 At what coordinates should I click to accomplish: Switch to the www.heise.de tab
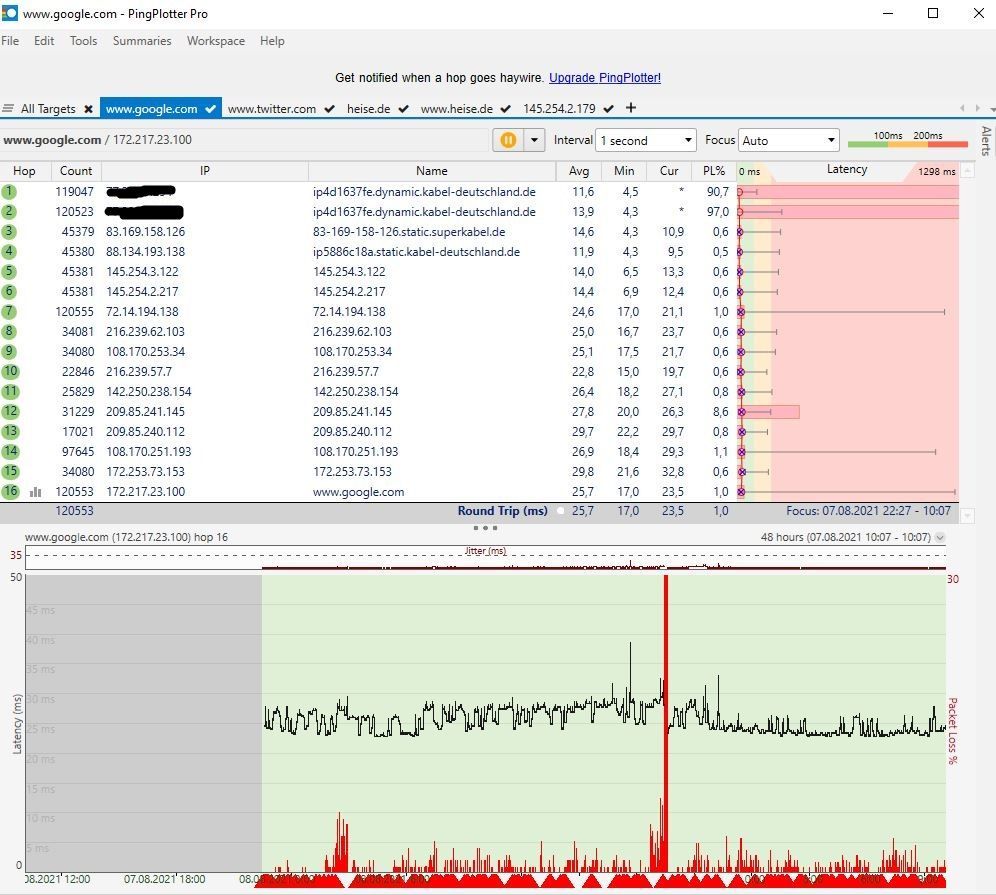click(456, 109)
